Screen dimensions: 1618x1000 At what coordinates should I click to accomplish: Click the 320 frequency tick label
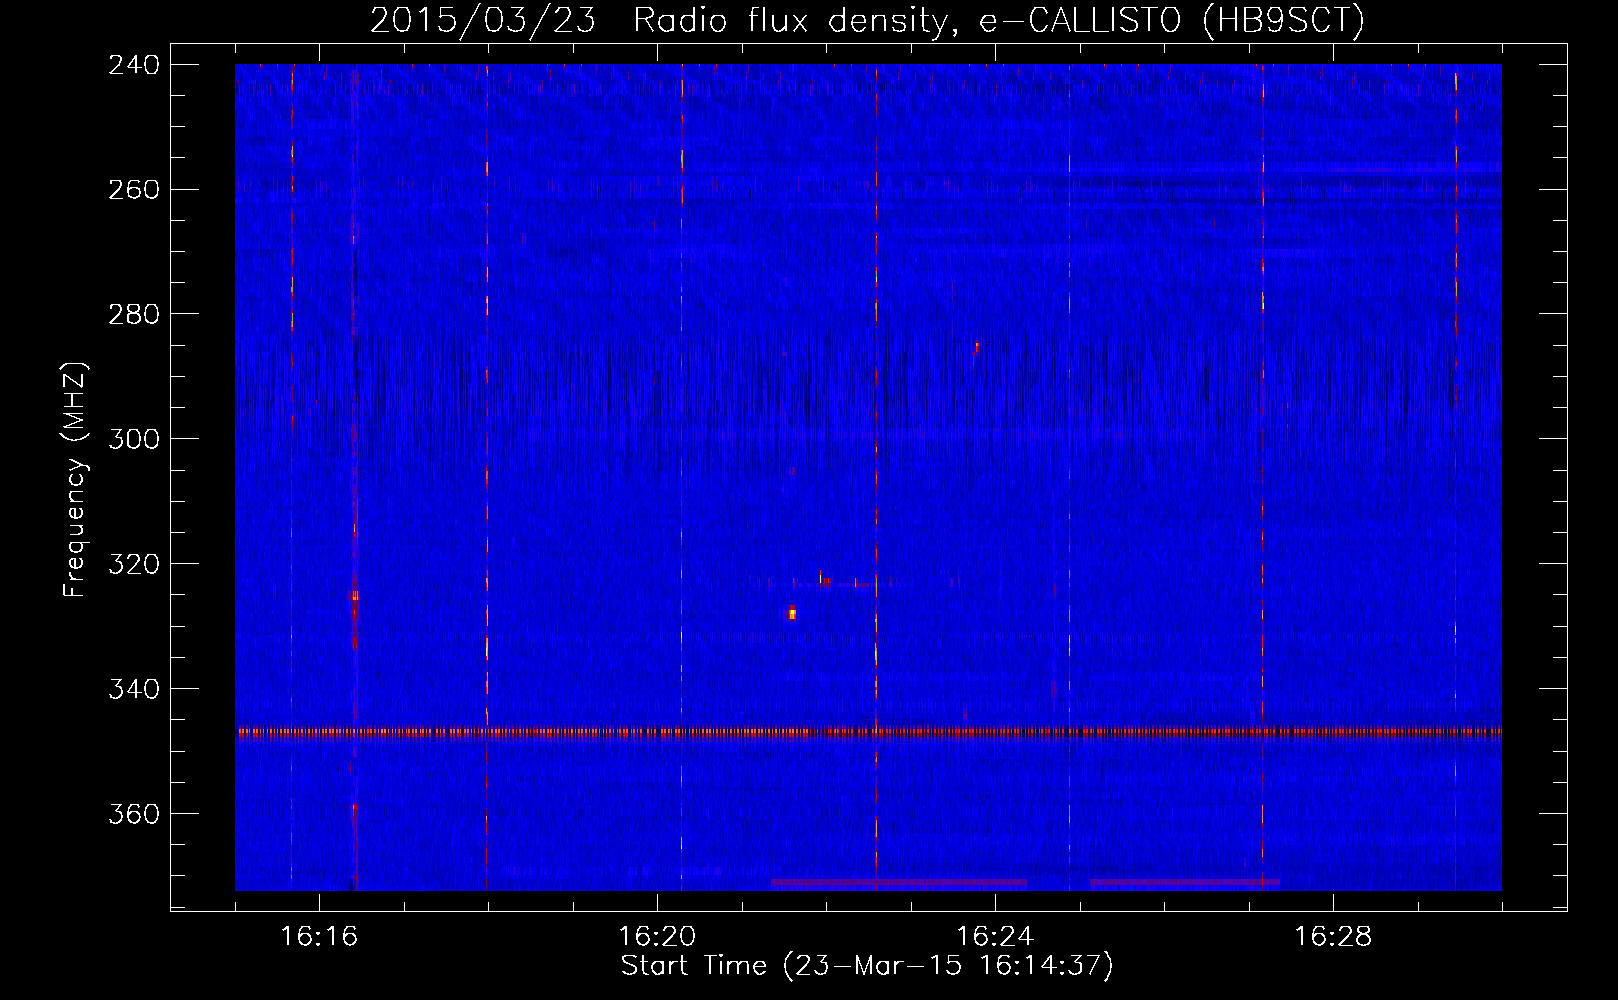point(134,565)
